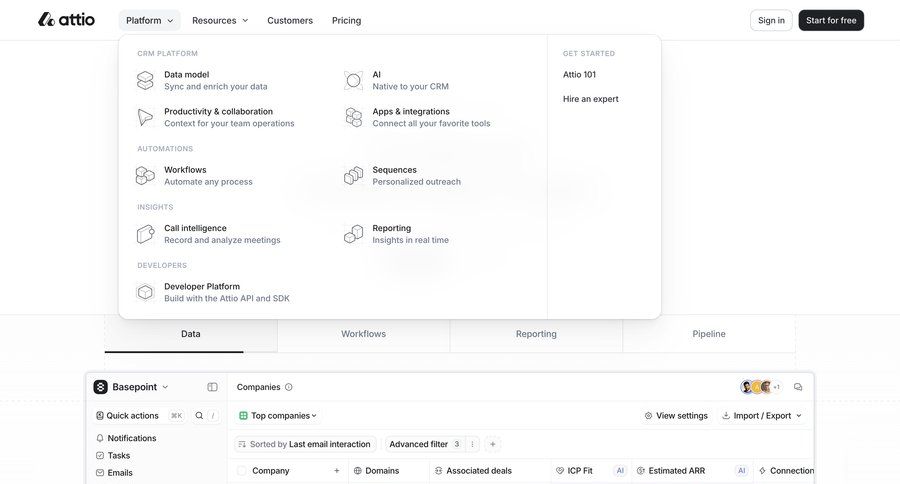Viewport: 900px width, 484px height.
Task: Open the Data model menu item
Action: [215, 80]
